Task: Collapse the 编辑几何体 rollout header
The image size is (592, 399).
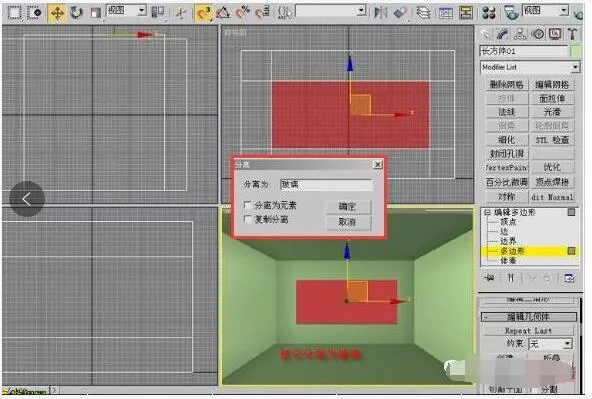Action: pyautogui.click(x=529, y=317)
